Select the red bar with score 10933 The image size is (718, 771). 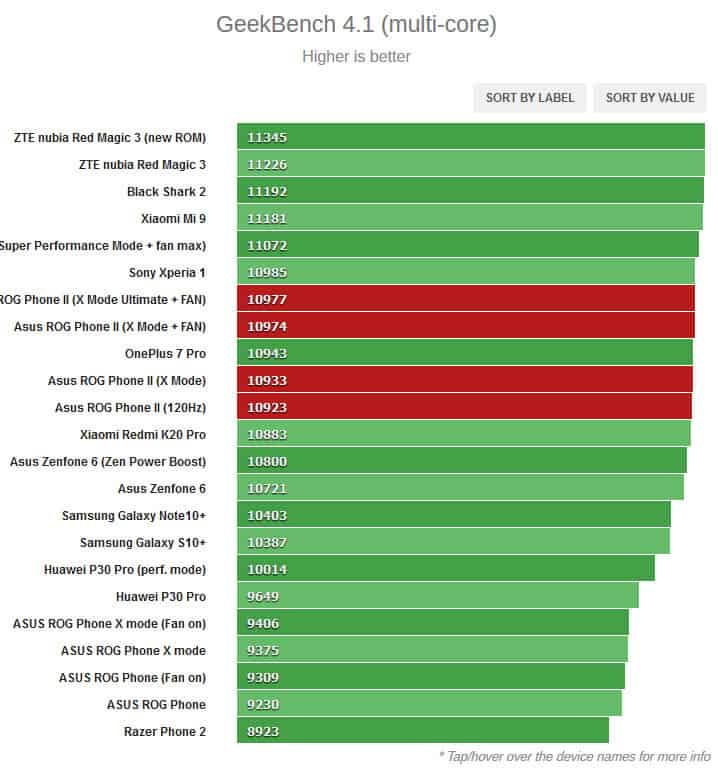tap(464, 380)
